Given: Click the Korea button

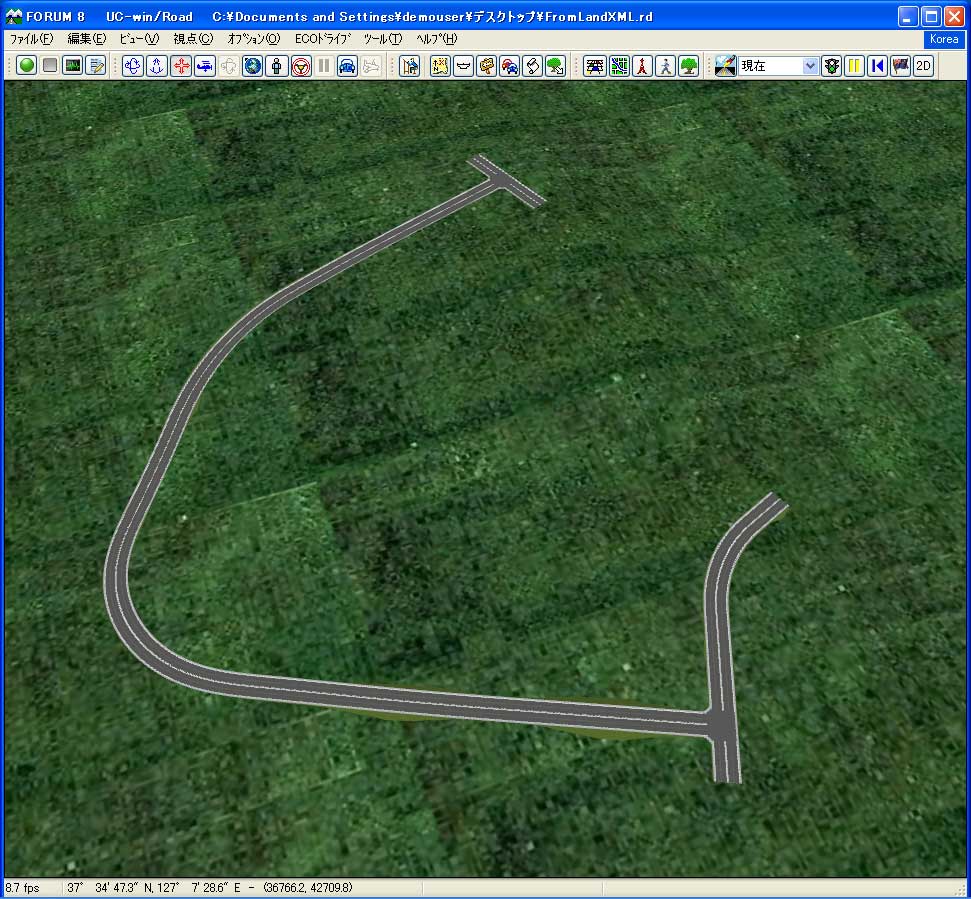Looking at the screenshot, I should (x=944, y=39).
